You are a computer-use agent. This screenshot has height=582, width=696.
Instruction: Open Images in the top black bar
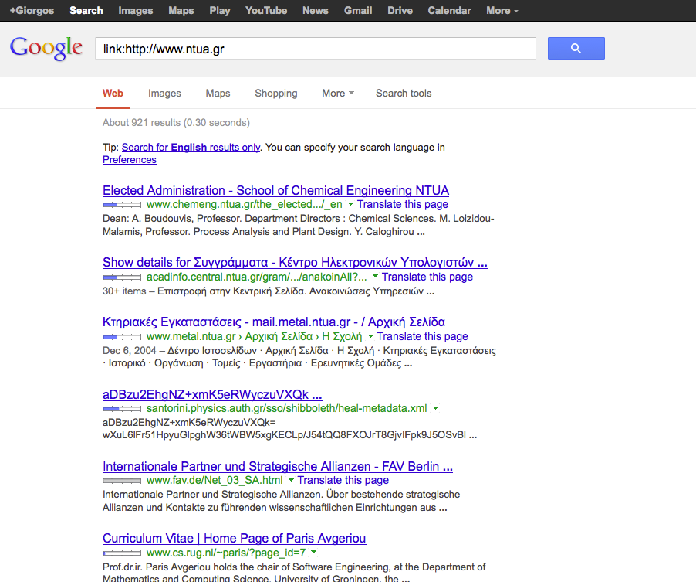tap(136, 11)
